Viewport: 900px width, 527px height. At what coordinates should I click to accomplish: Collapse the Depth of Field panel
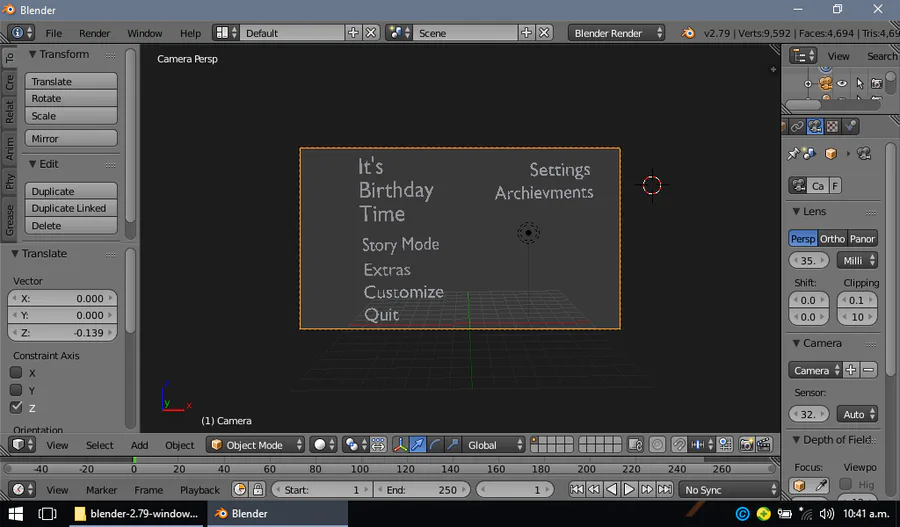[x=796, y=440]
